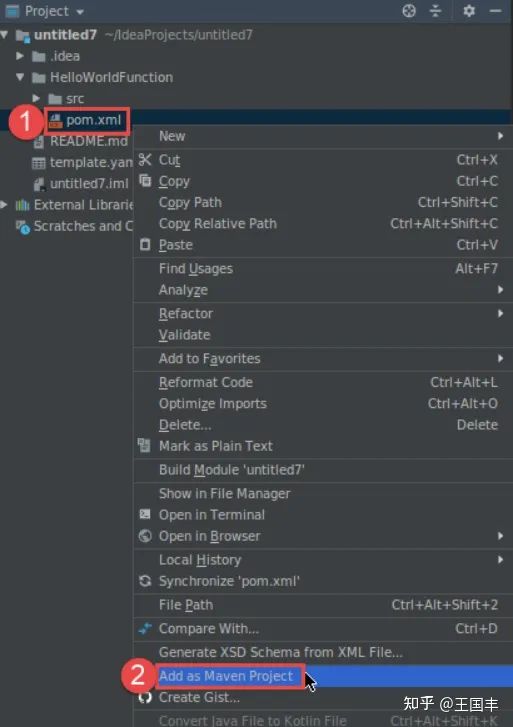Click the Copy icon in context menu

coord(145,180)
